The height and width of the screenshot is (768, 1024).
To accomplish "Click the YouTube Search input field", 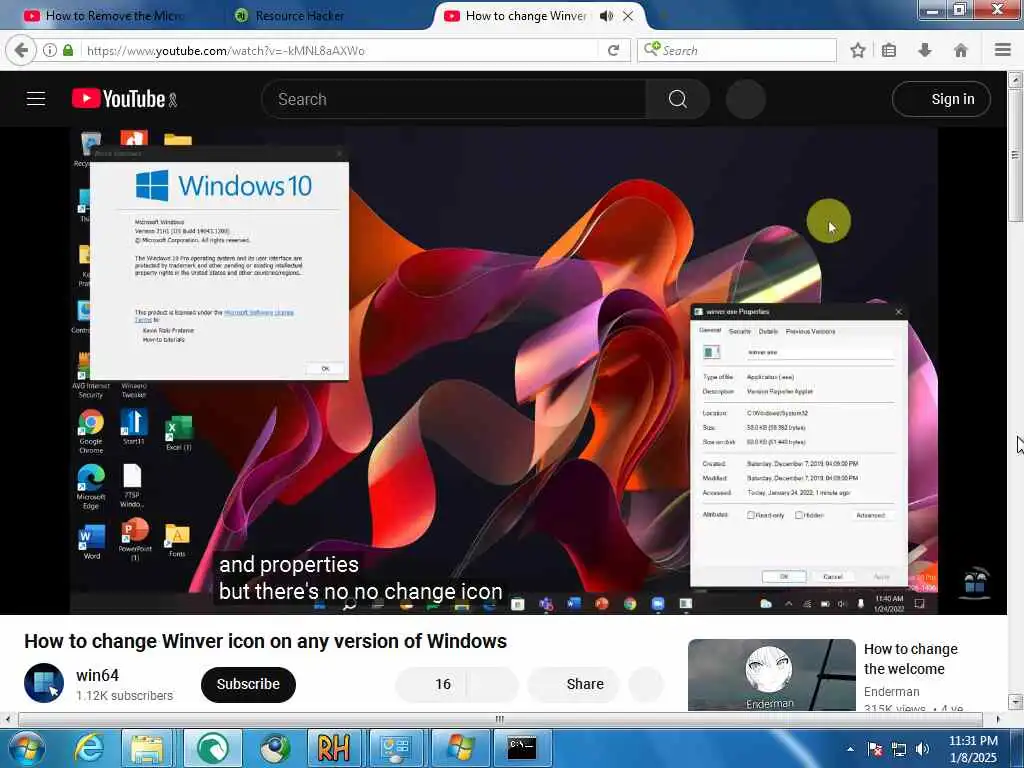I will tap(453, 99).
